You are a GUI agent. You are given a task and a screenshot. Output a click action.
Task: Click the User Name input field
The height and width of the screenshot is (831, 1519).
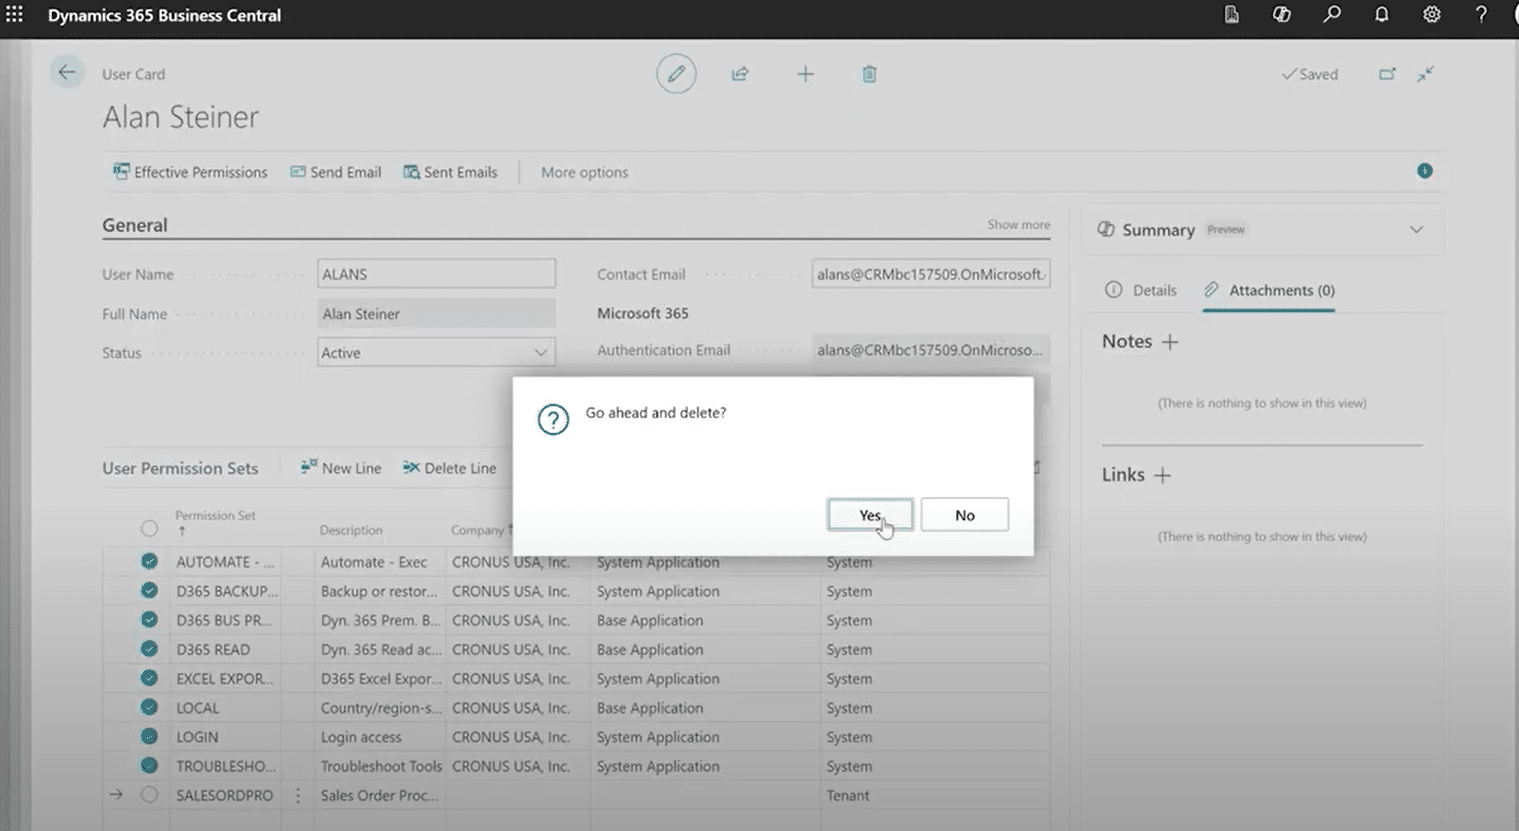[436, 274]
